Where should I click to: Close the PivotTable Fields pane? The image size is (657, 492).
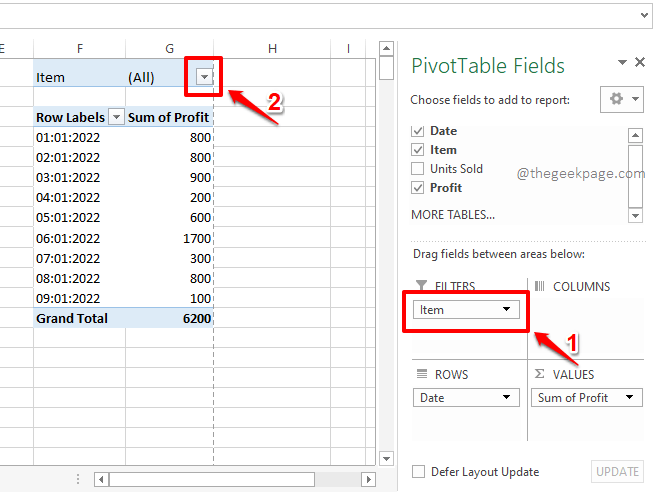(640, 62)
